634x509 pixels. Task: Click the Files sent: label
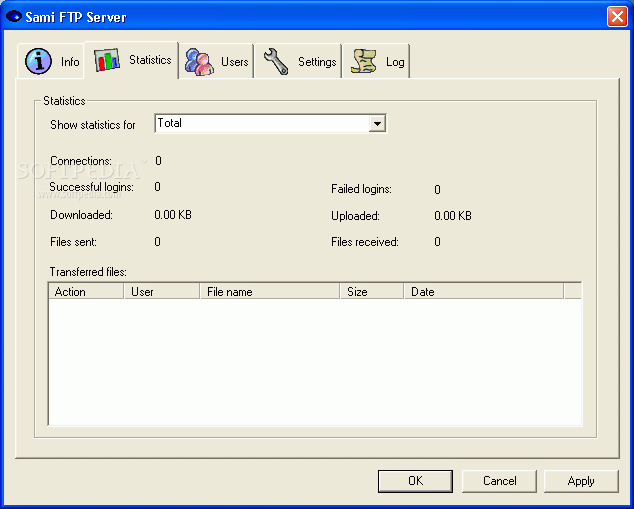(x=73, y=242)
